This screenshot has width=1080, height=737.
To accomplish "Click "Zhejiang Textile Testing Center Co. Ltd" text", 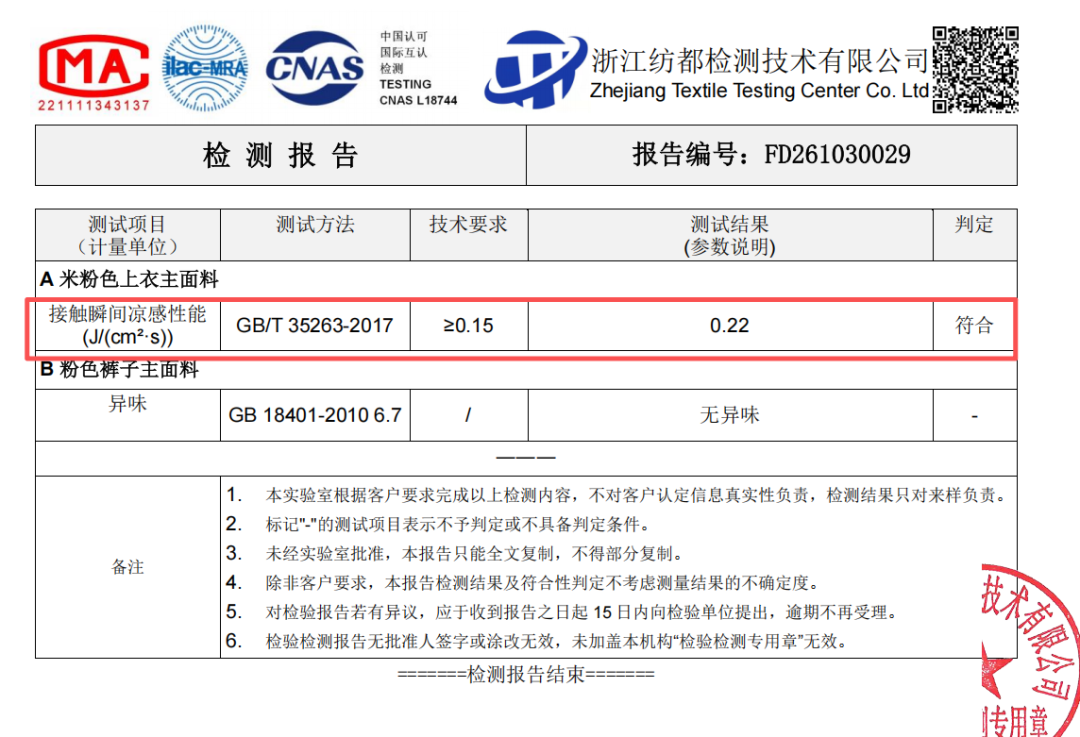I will 760,91.
